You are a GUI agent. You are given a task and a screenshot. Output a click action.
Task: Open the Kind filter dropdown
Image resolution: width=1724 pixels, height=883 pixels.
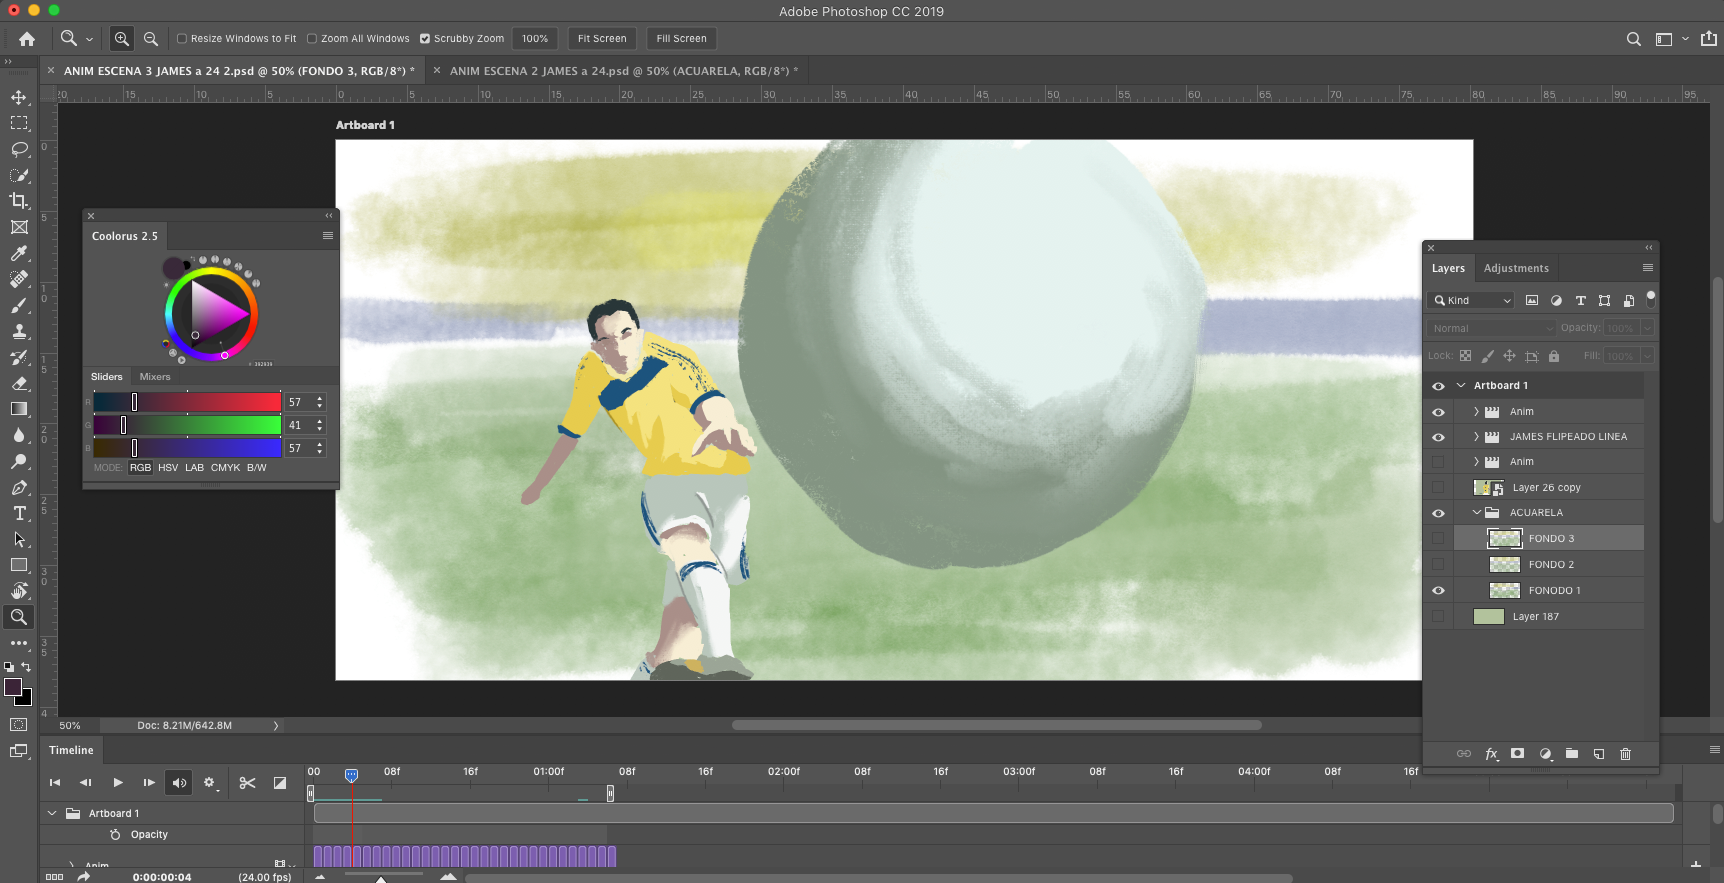(x=1473, y=300)
